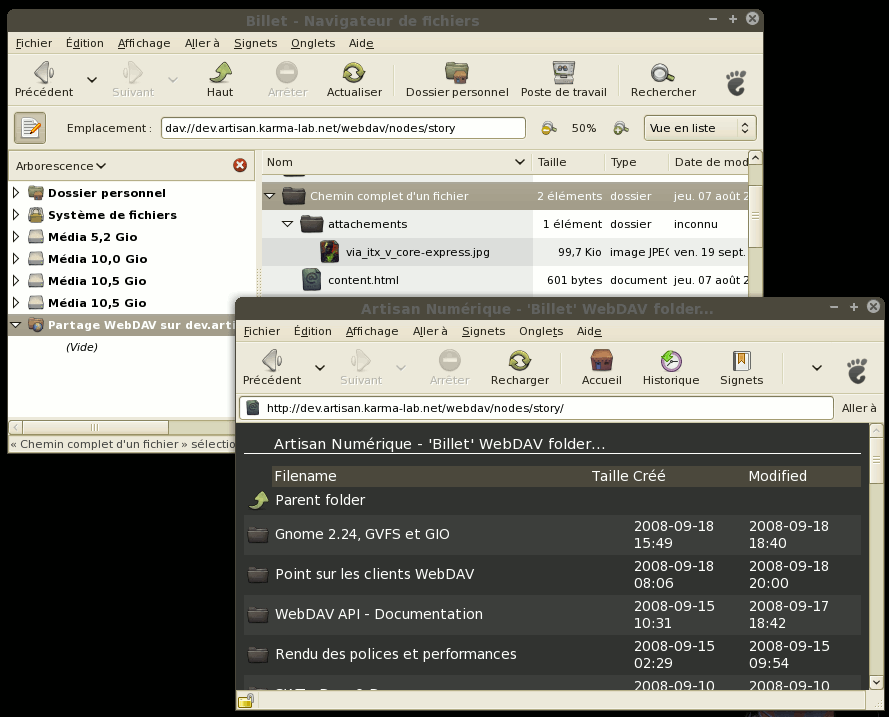Click the Rechercher magnifier in Nautilus

click(x=663, y=80)
